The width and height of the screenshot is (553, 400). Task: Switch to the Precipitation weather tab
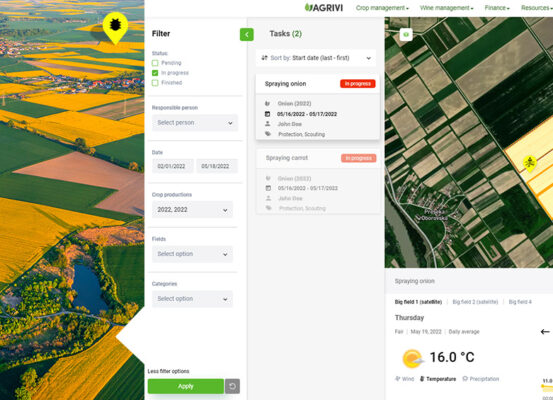(481, 379)
